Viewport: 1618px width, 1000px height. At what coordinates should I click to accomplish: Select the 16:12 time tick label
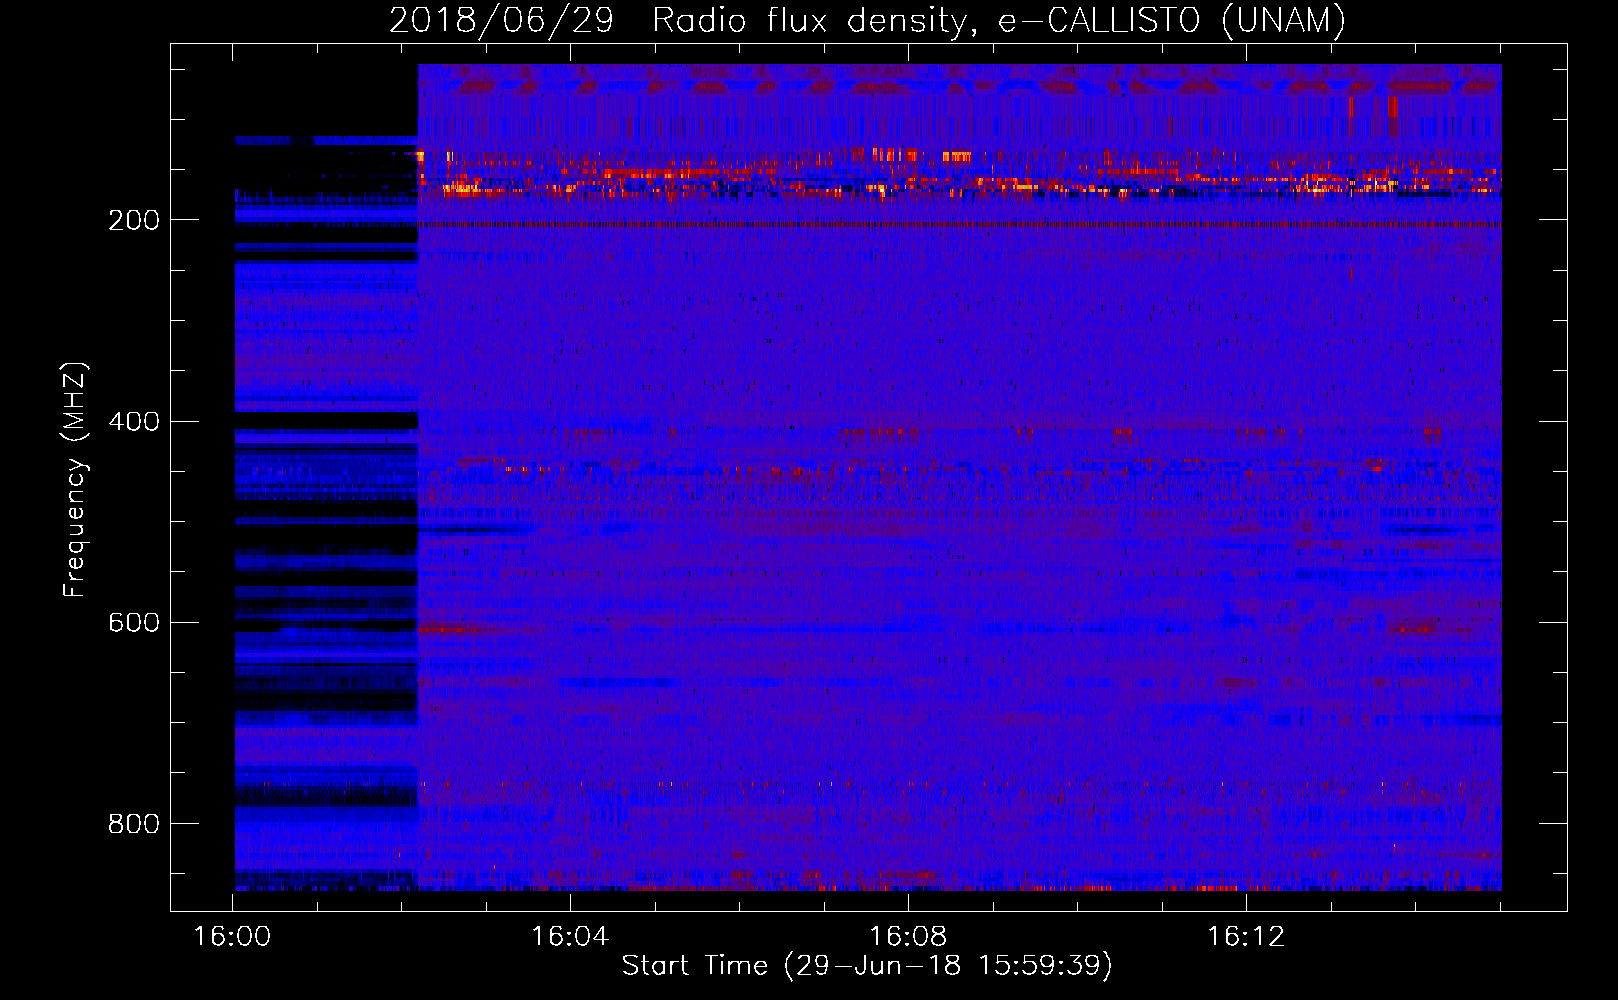click(1246, 937)
